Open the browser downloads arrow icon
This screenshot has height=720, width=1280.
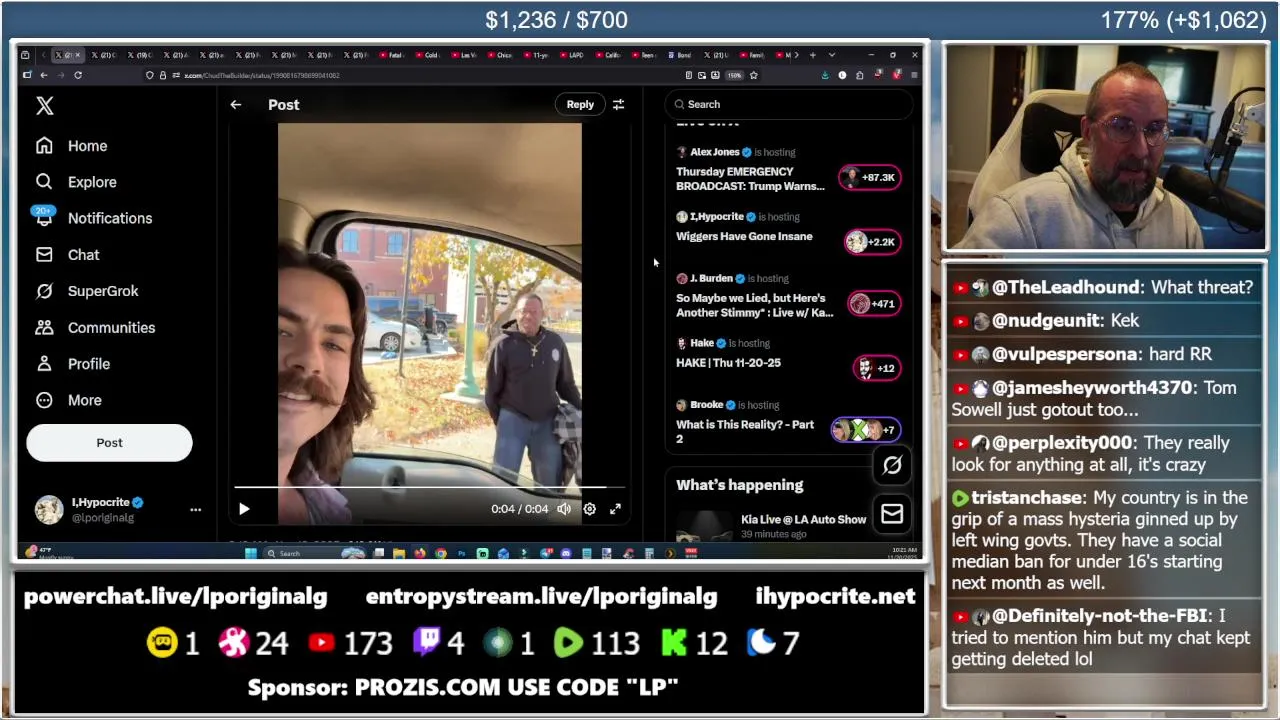tap(825, 75)
